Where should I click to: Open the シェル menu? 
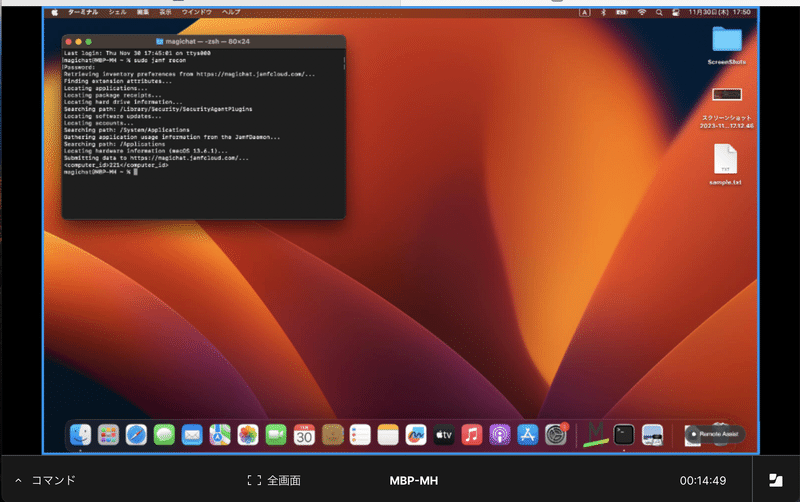[x=117, y=12]
